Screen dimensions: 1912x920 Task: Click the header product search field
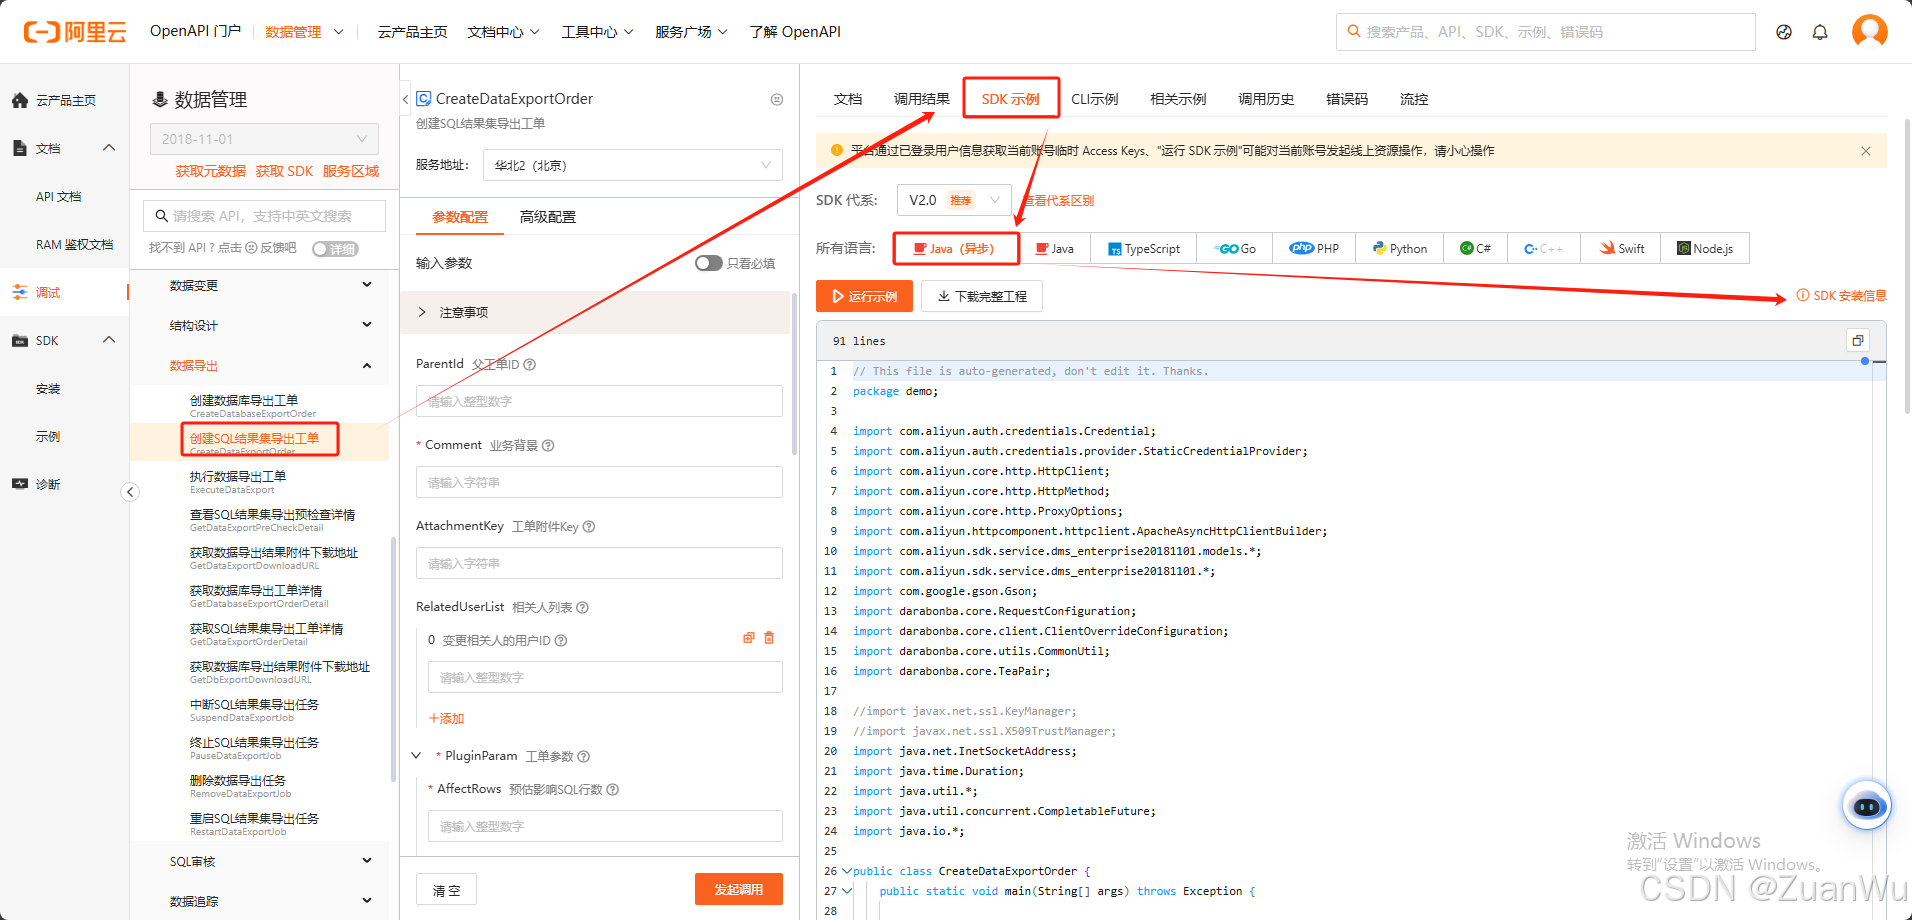(1545, 32)
